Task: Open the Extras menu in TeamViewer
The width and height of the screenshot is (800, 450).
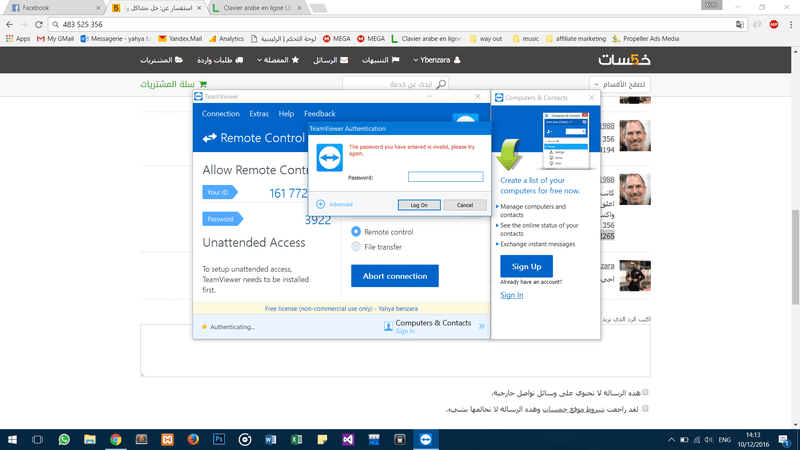Action: point(259,113)
